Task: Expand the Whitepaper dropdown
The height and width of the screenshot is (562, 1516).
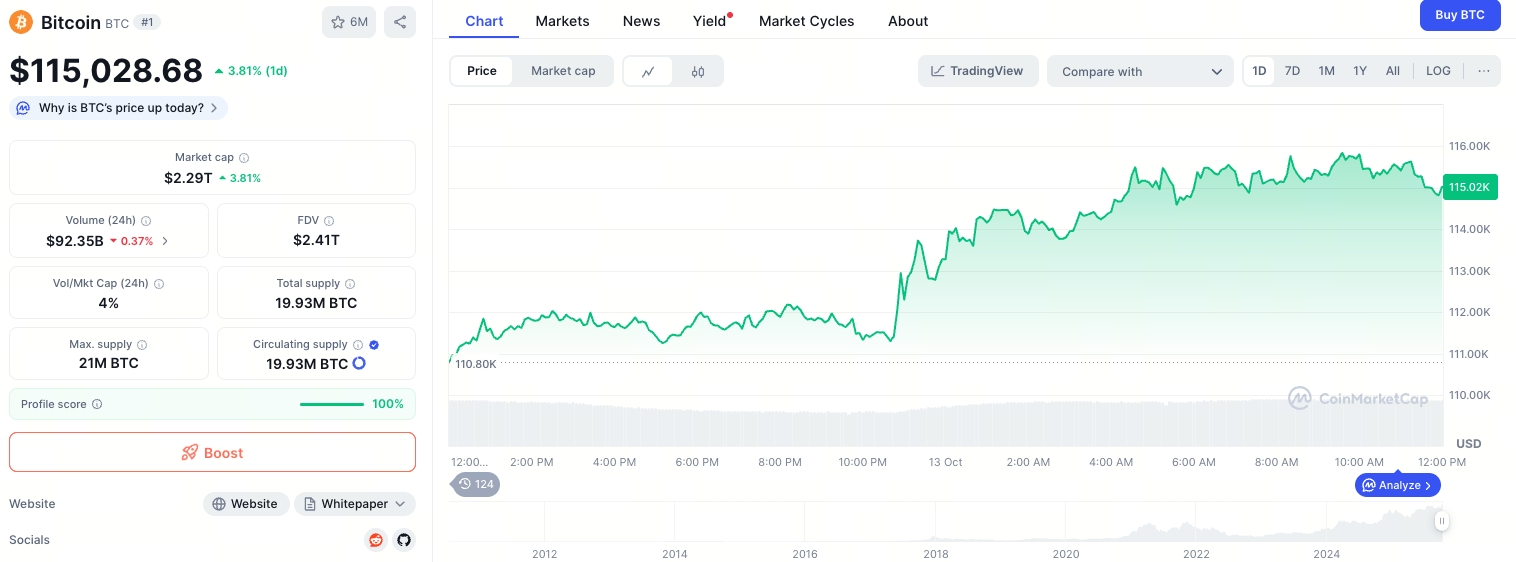Action: click(355, 504)
